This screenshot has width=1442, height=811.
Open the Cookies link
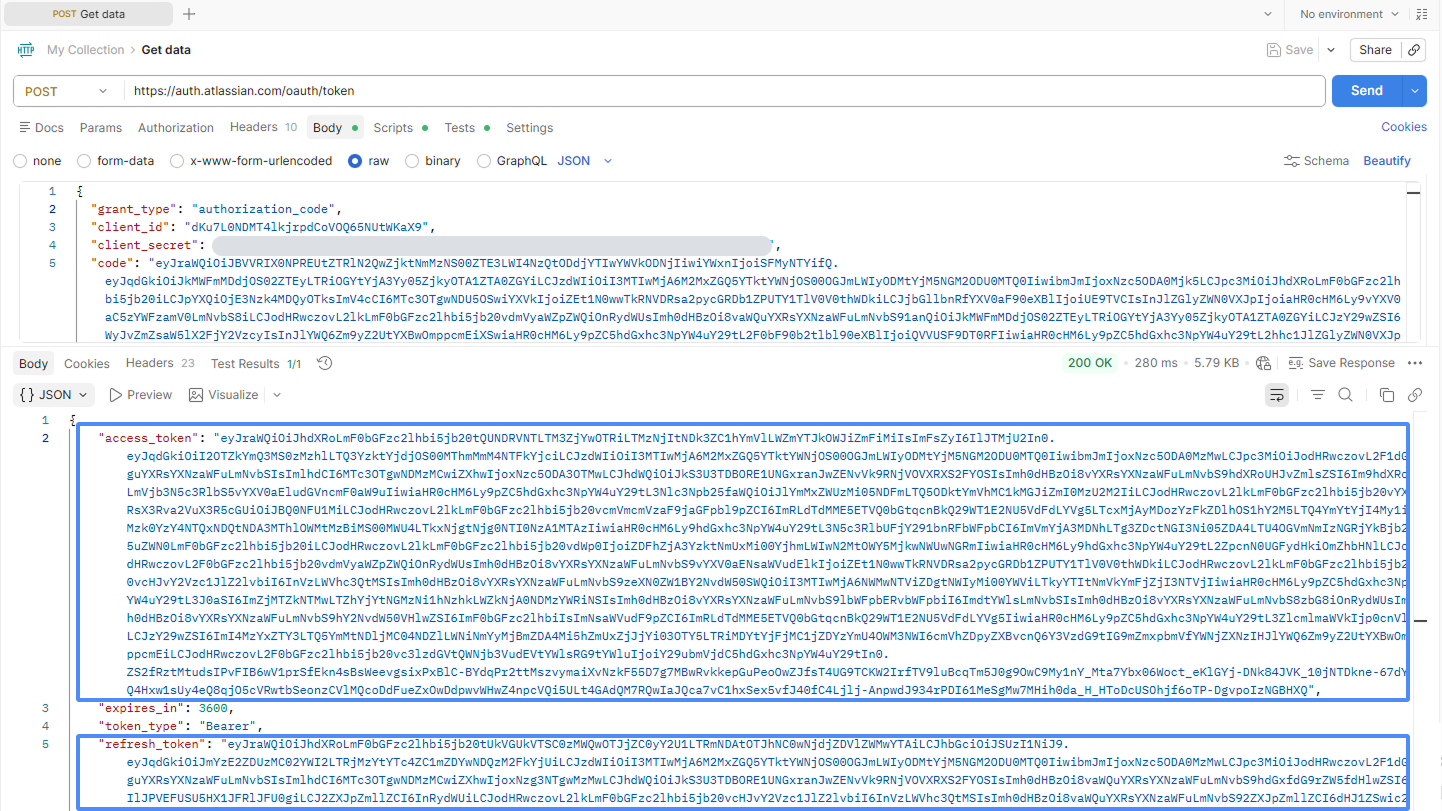(x=1404, y=127)
